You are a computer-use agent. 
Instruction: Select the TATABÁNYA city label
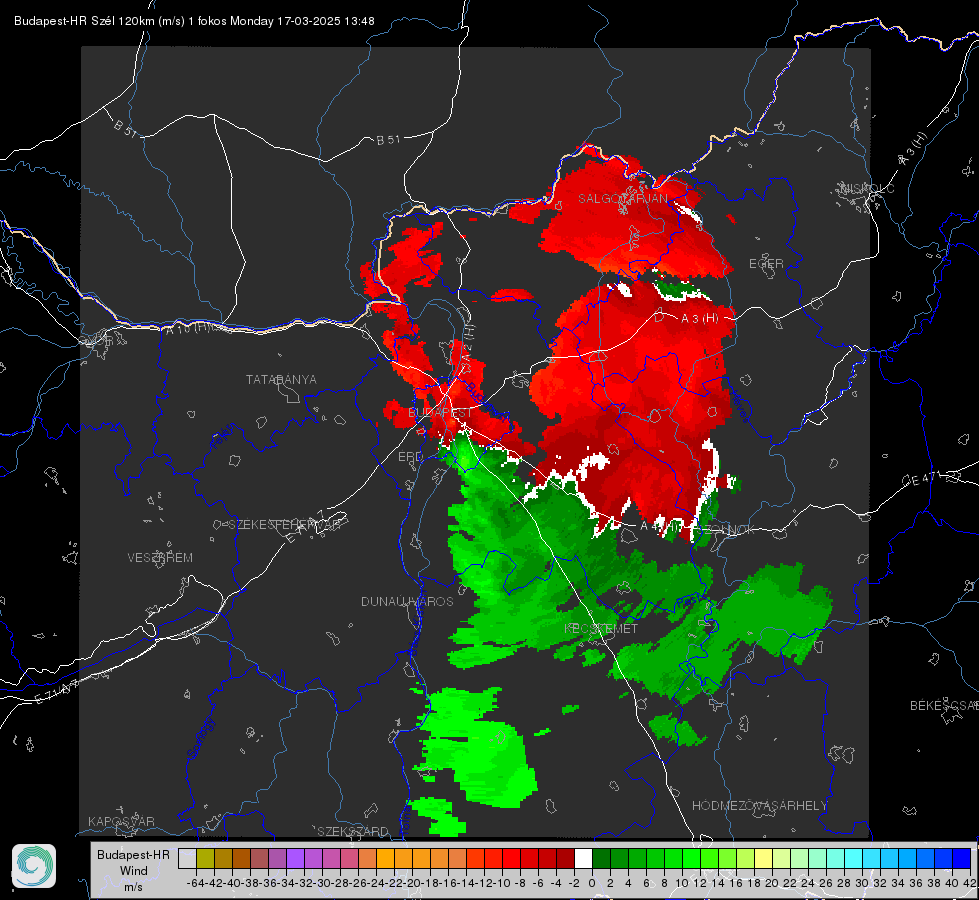pyautogui.click(x=281, y=380)
